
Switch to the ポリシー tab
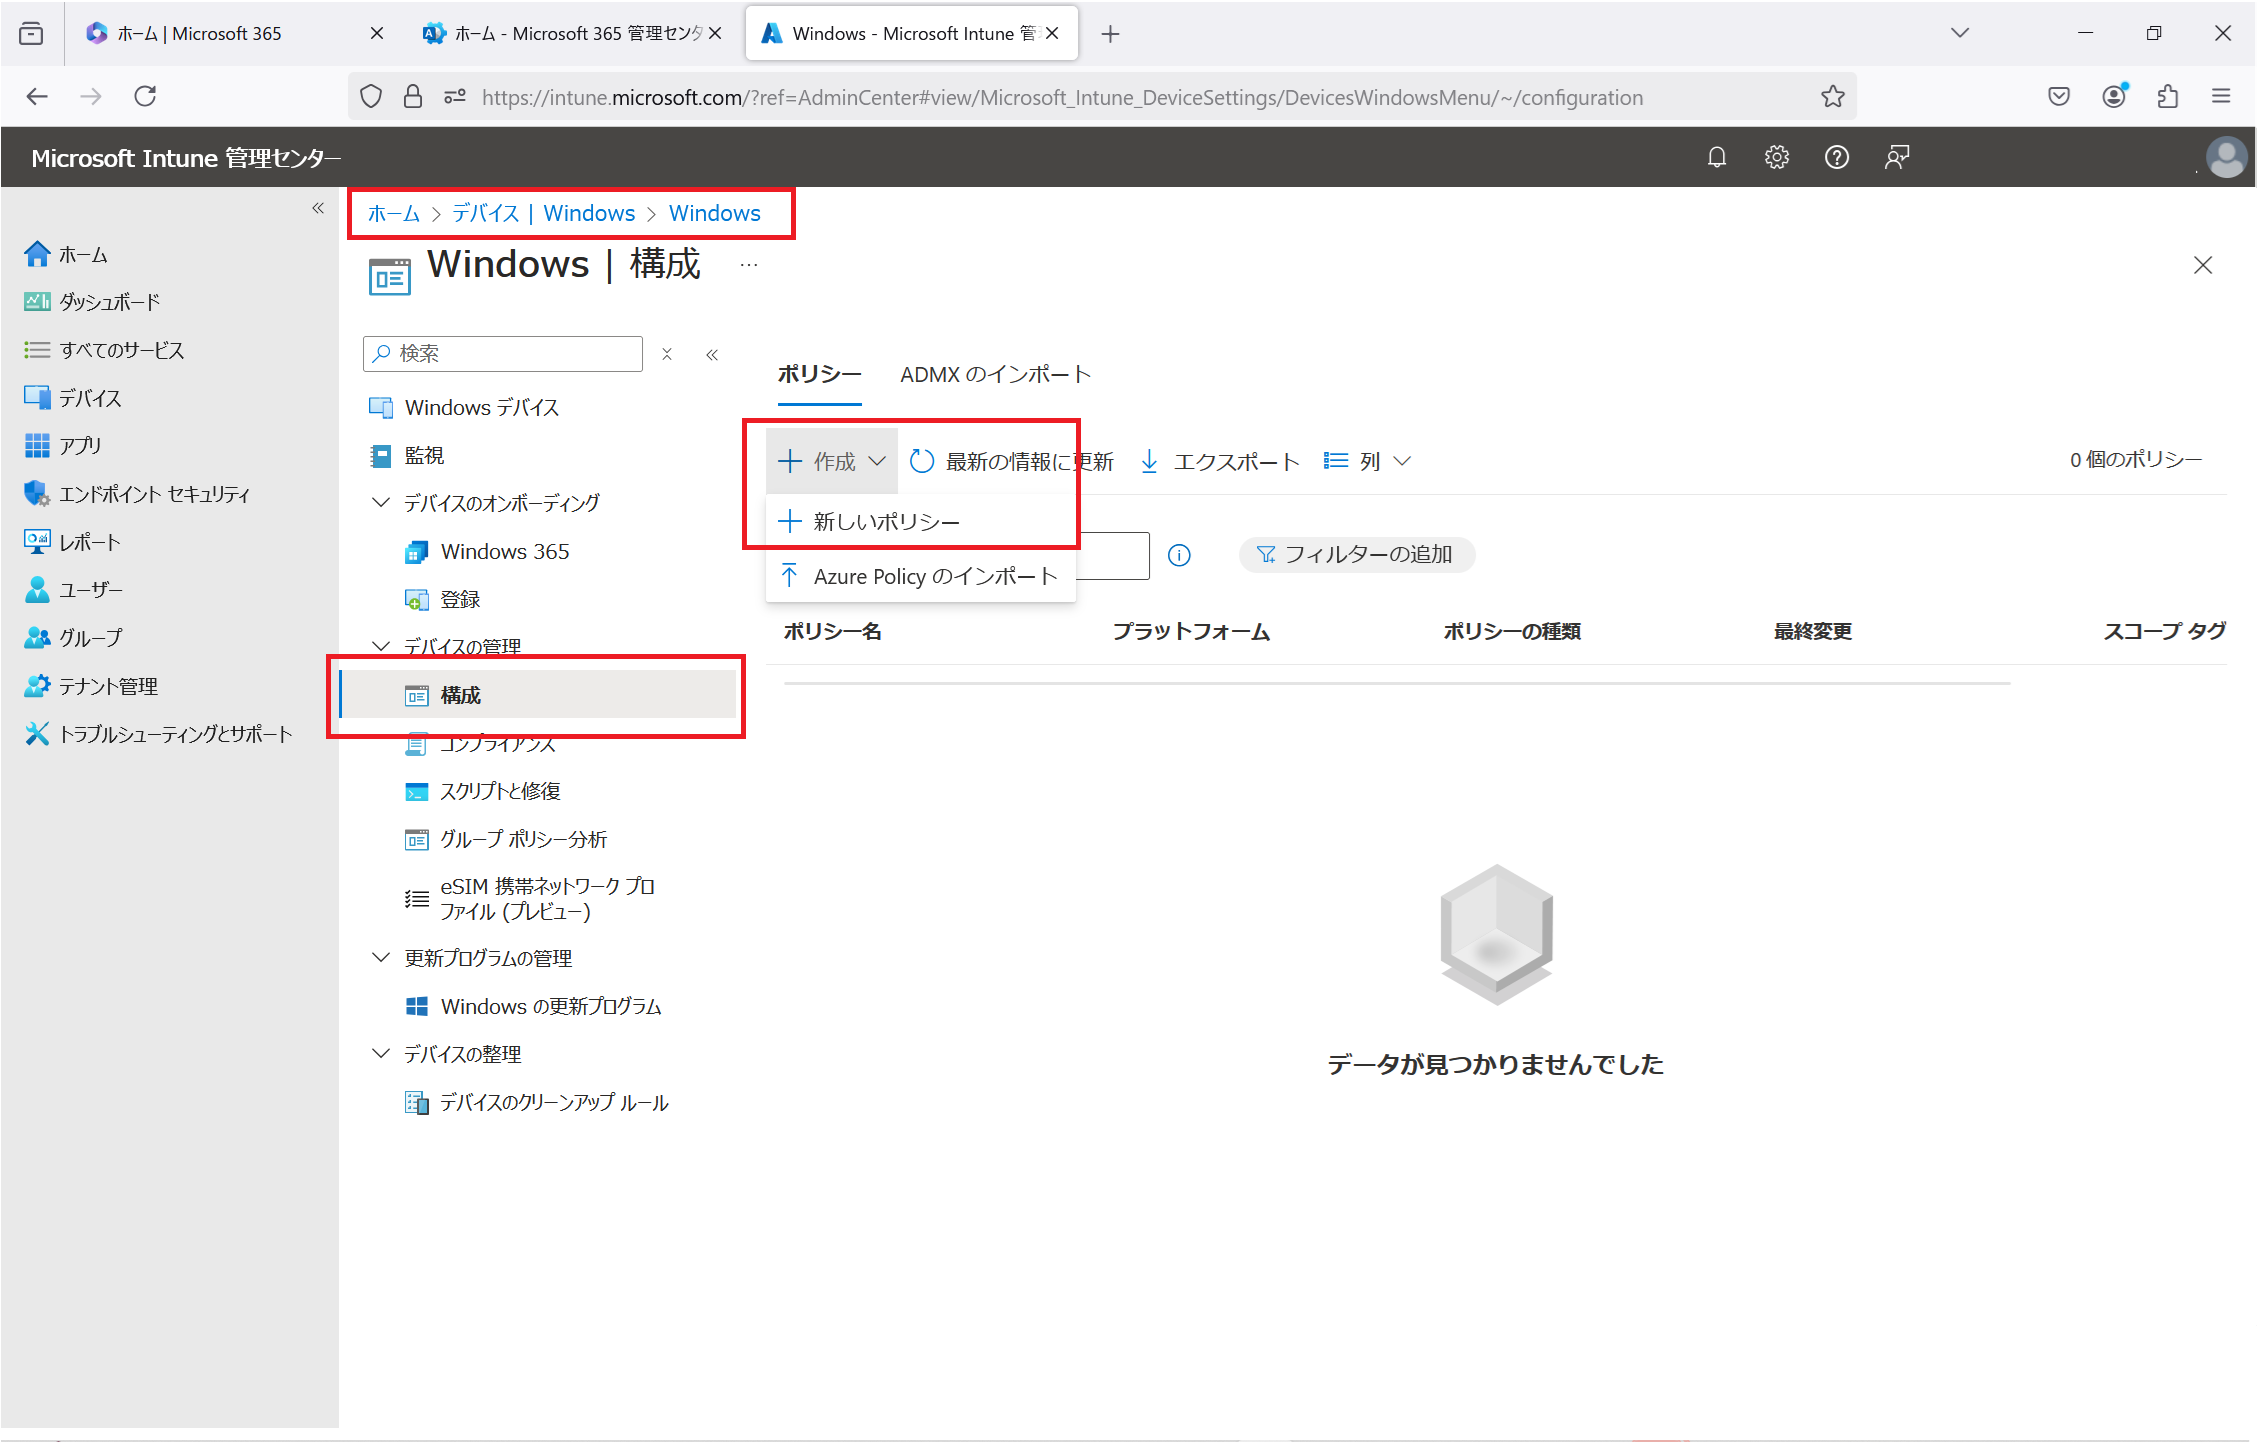(819, 375)
